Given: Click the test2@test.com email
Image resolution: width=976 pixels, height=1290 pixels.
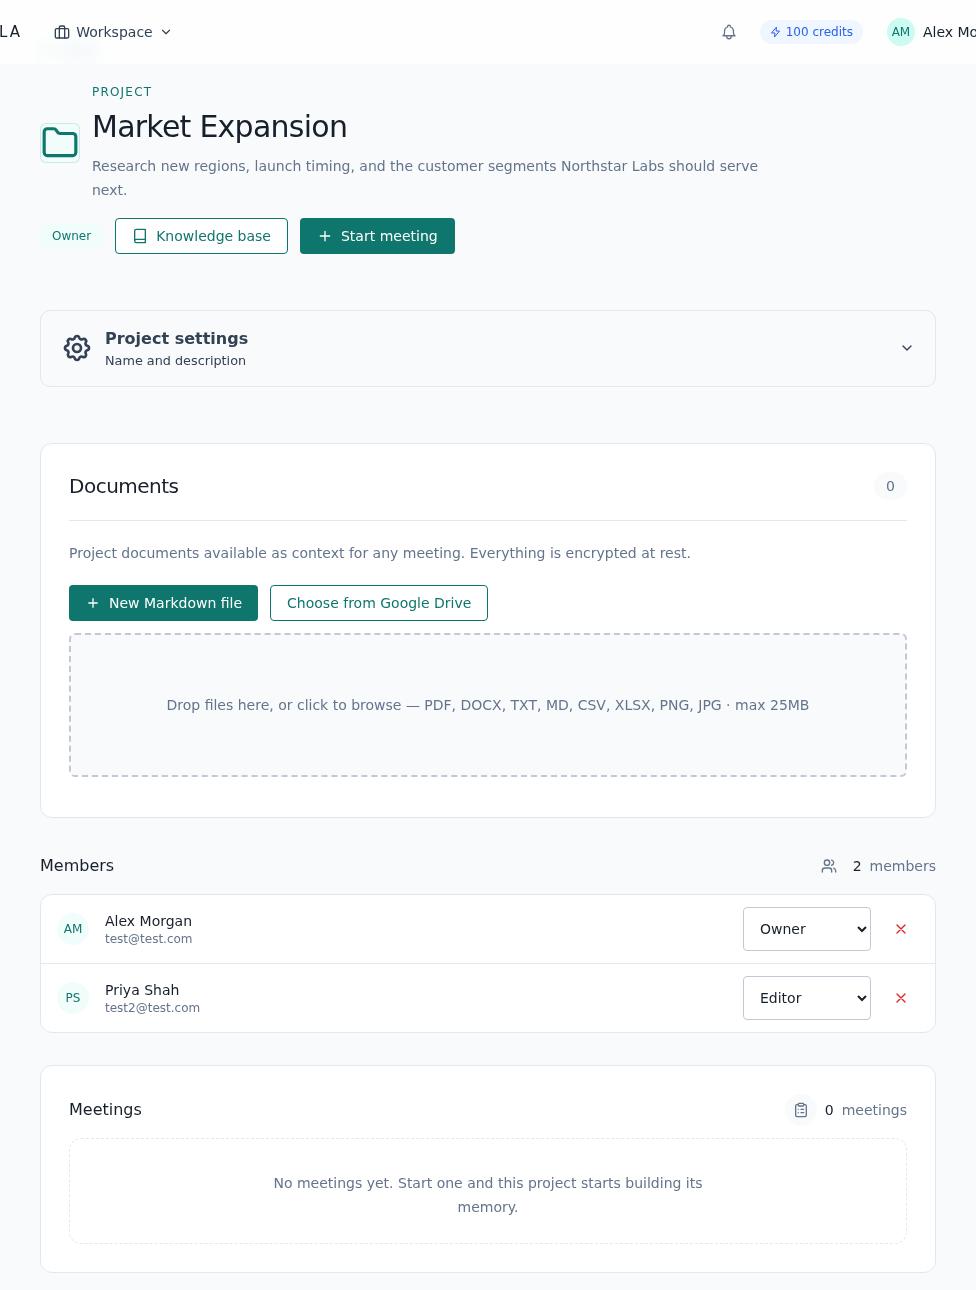Looking at the screenshot, I should 152,1008.
